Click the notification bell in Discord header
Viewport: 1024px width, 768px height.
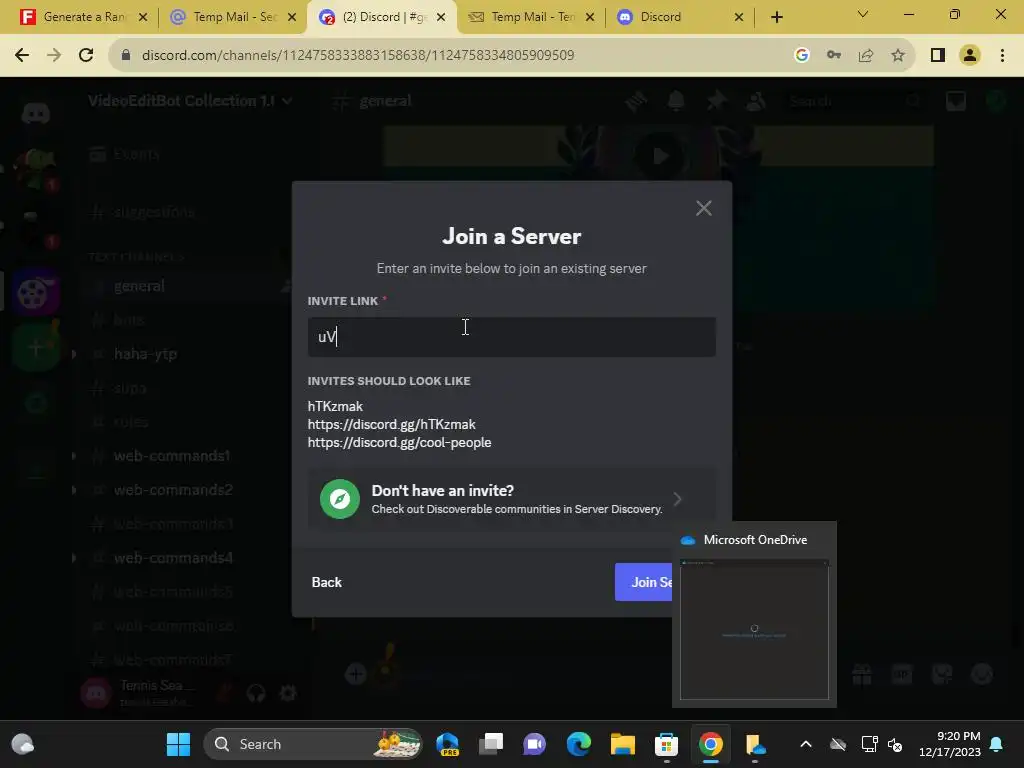[x=676, y=101]
